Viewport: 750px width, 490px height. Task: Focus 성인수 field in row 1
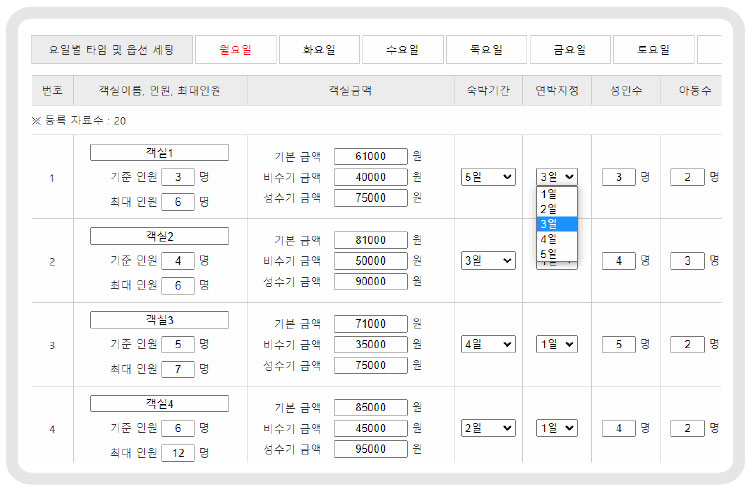[x=618, y=177]
